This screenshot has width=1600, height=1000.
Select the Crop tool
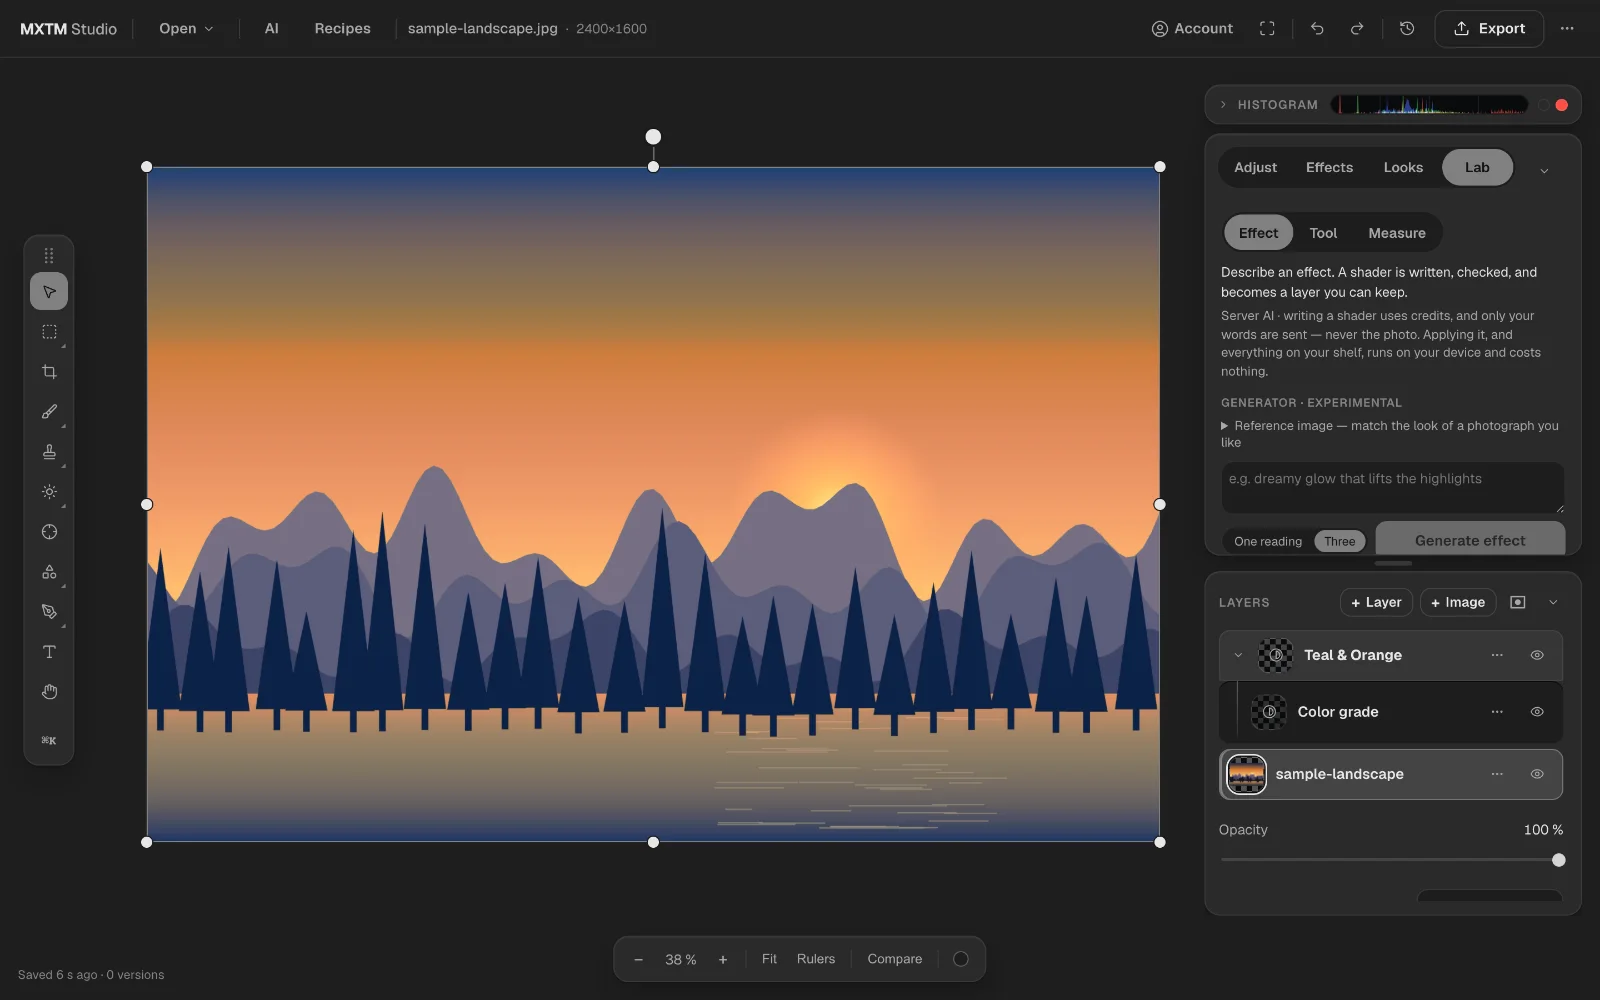click(x=49, y=372)
